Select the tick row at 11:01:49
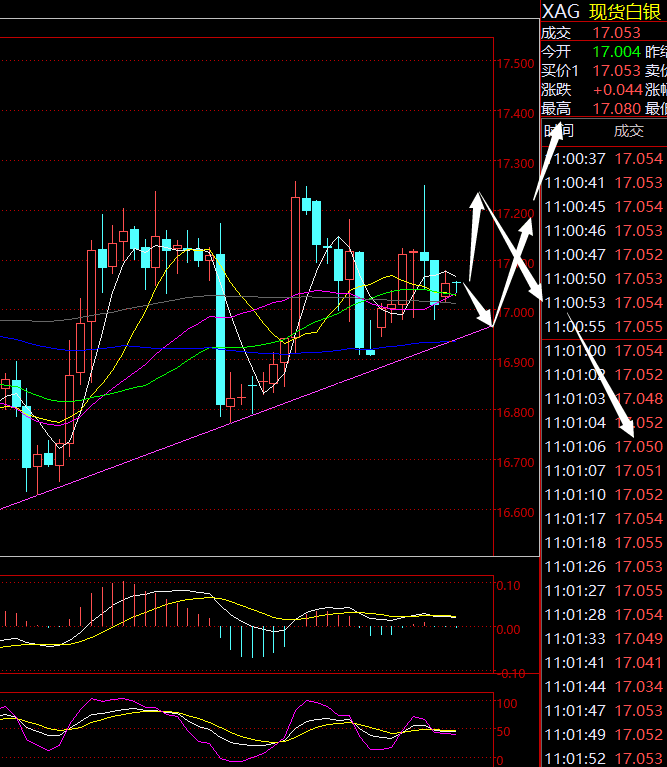 click(604, 734)
